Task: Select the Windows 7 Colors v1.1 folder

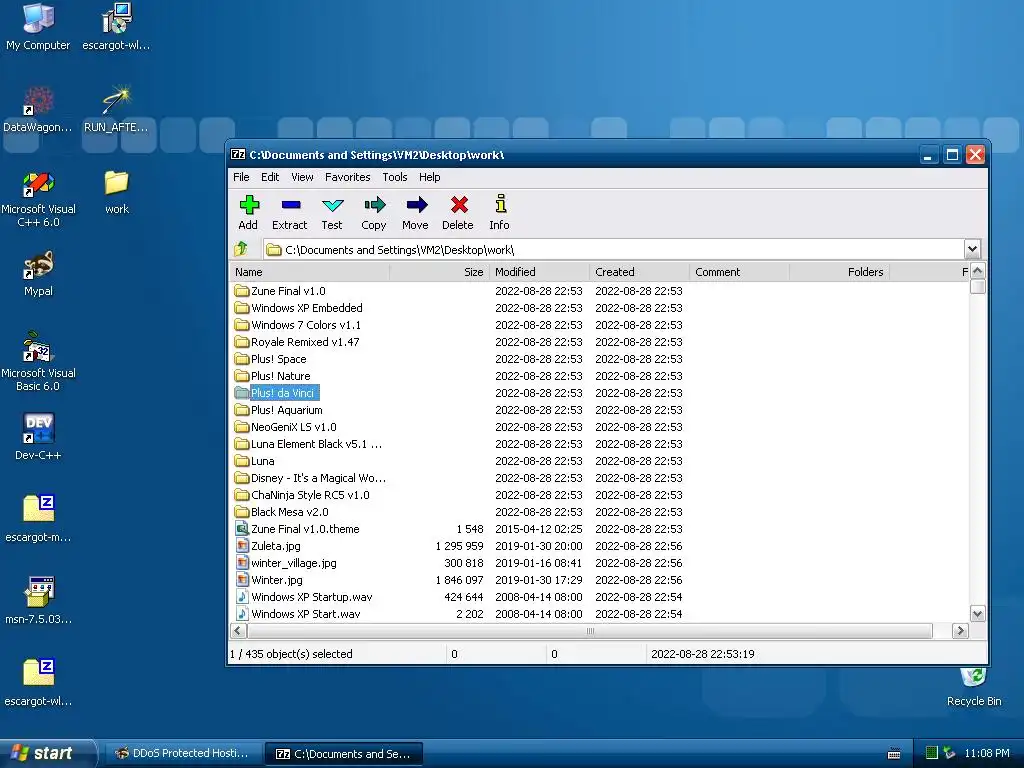Action: click(x=297, y=325)
